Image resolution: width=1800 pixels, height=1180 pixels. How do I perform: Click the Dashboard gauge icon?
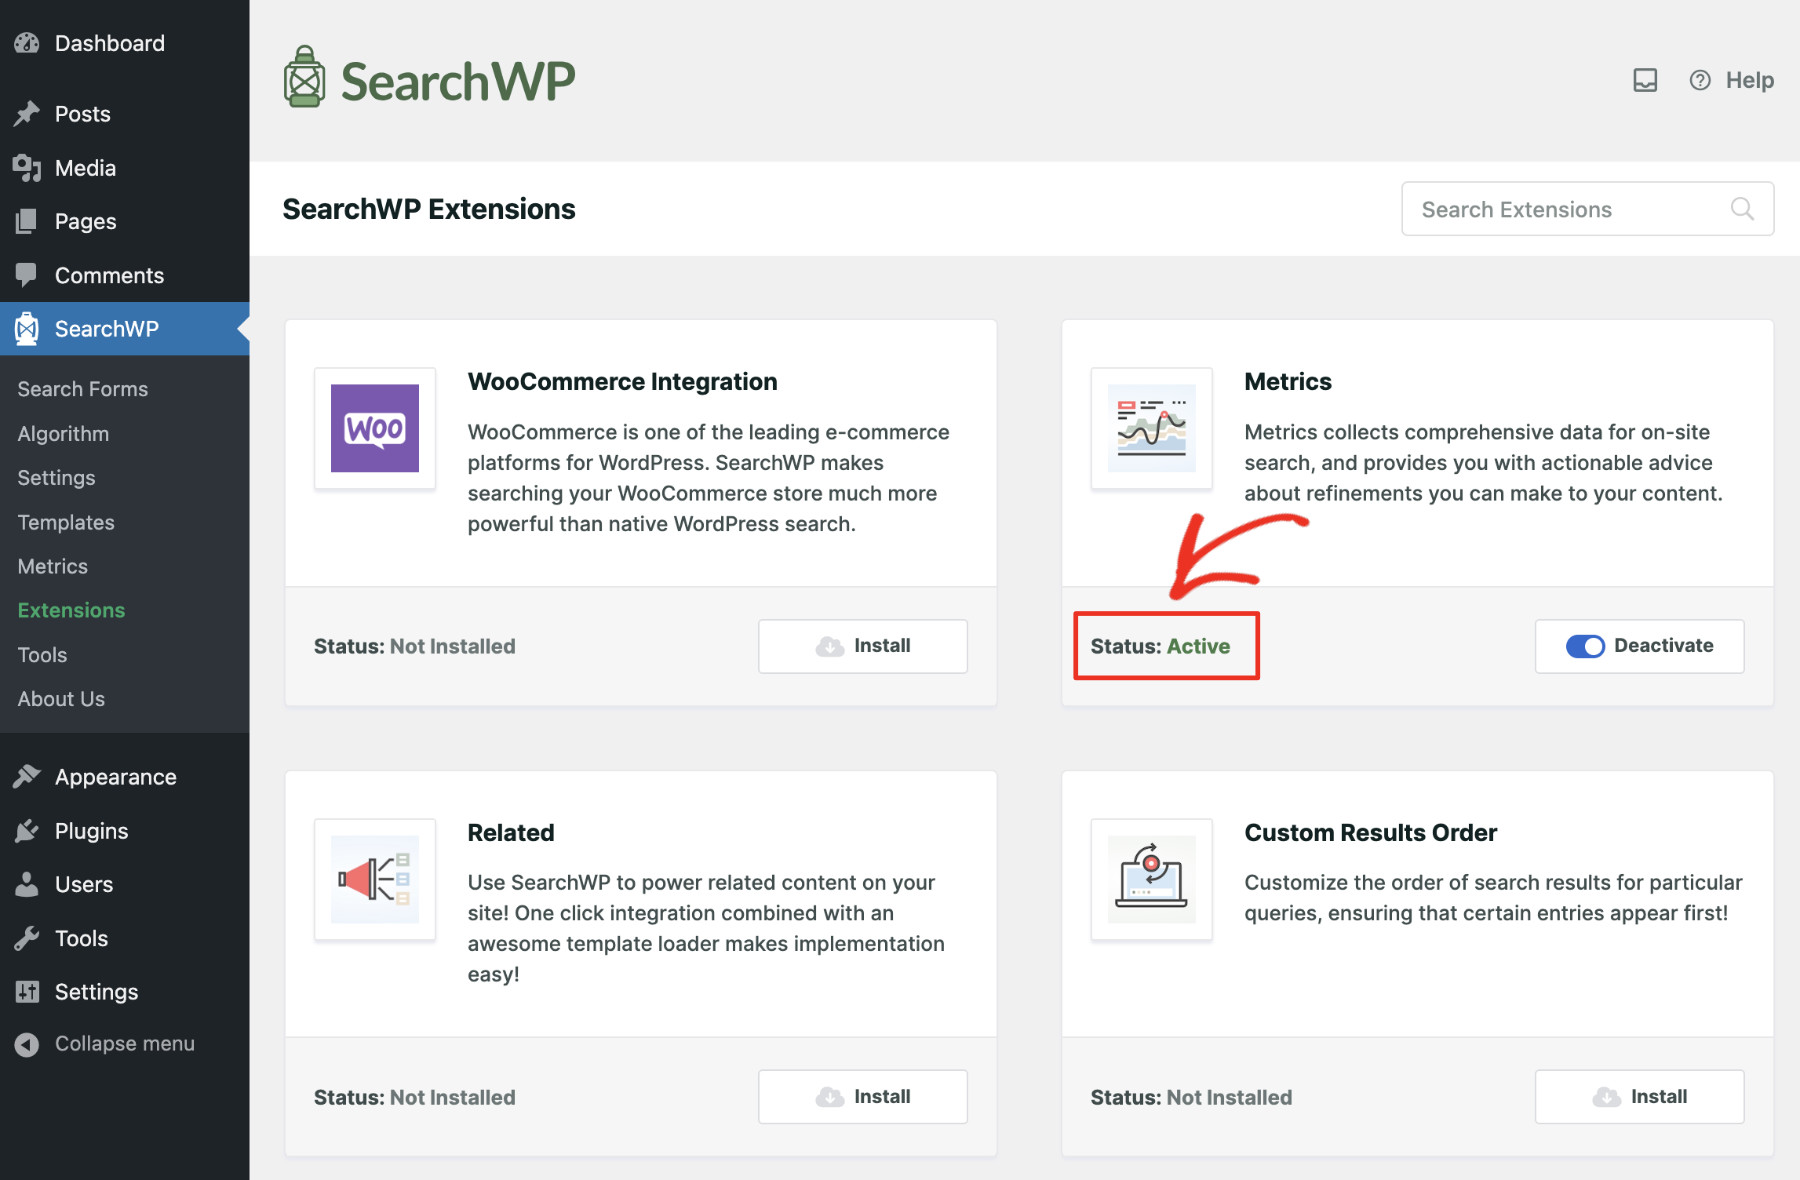tap(27, 43)
